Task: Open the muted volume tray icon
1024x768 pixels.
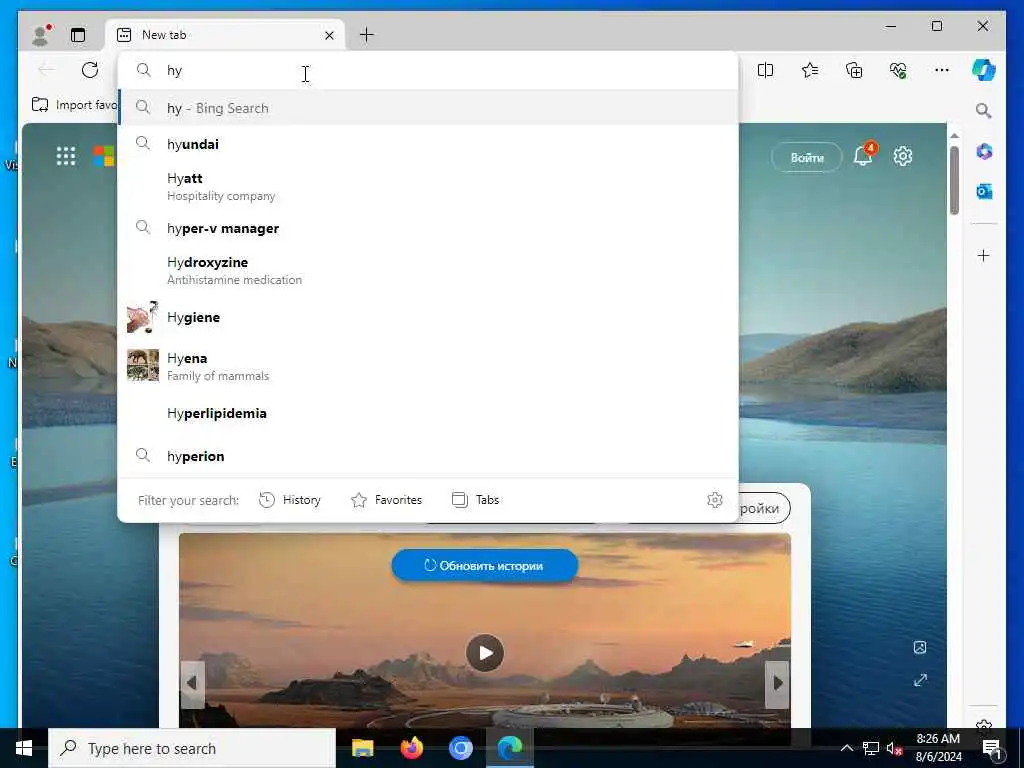Action: (x=894, y=748)
